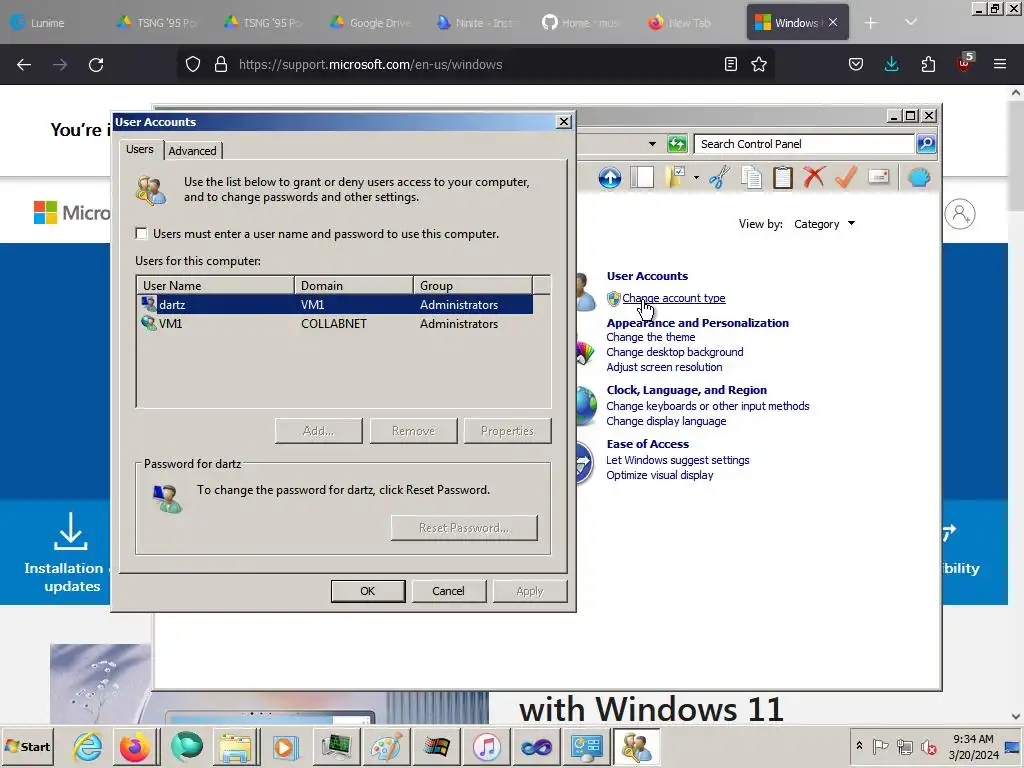1024x768 pixels.
Task: Close the User Accounts dialog
Action: (x=564, y=122)
